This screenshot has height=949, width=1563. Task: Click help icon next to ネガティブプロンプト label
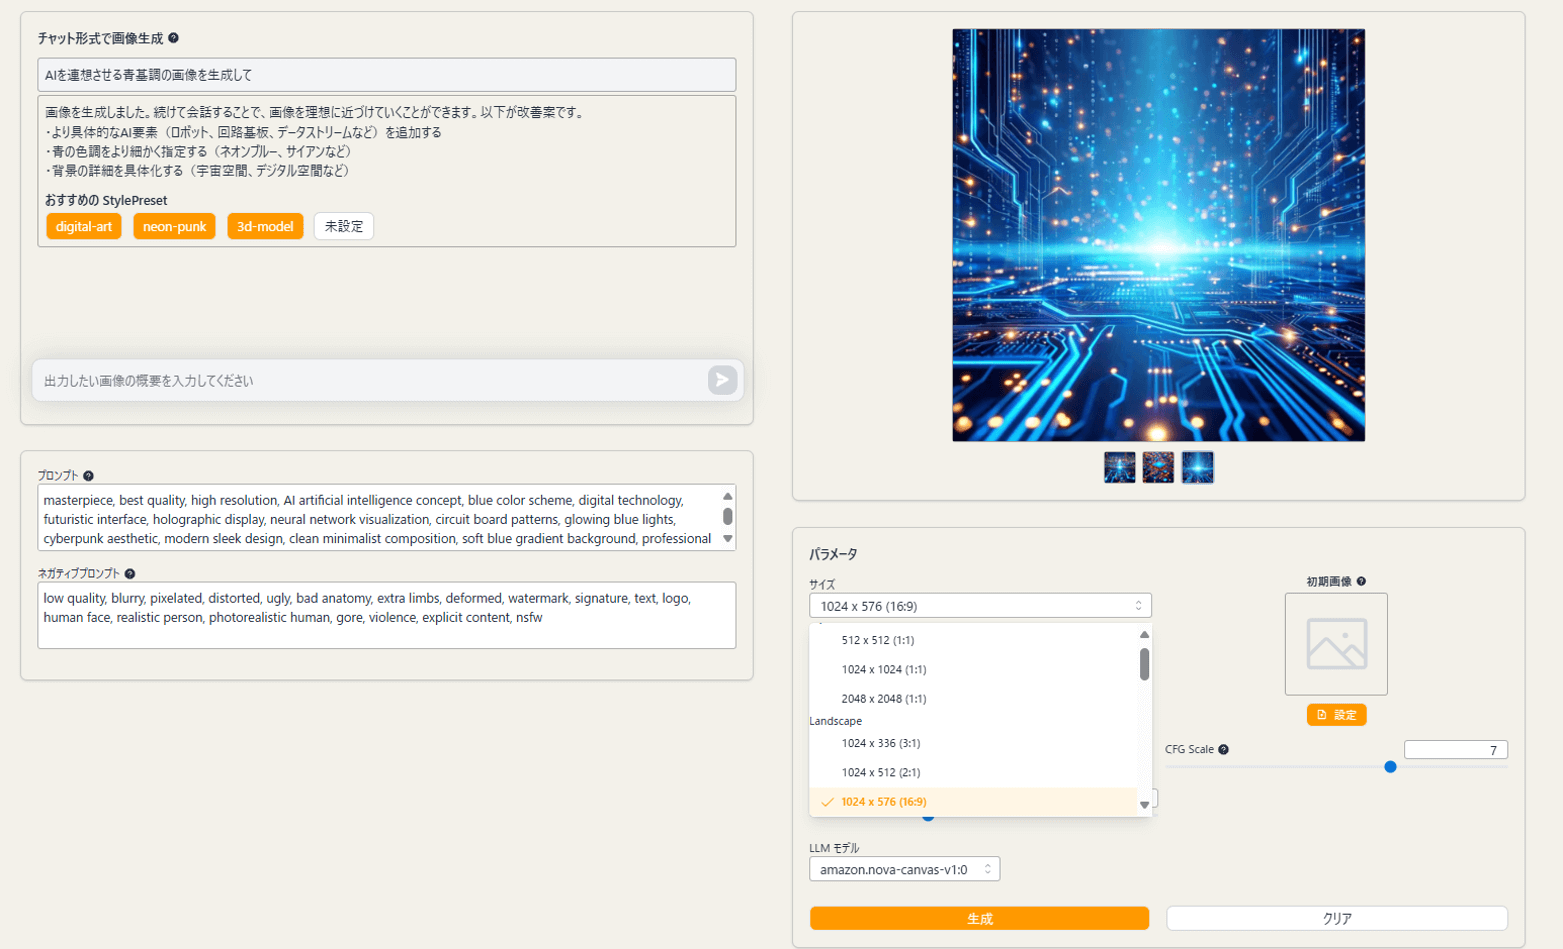130,574
